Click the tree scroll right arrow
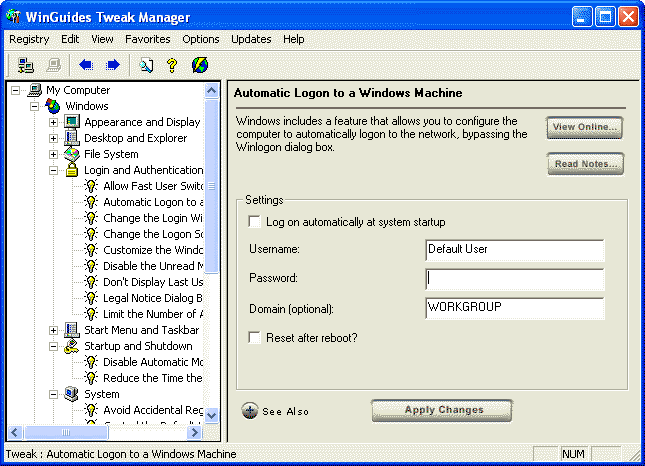The width and height of the screenshot is (645, 466). point(195,432)
